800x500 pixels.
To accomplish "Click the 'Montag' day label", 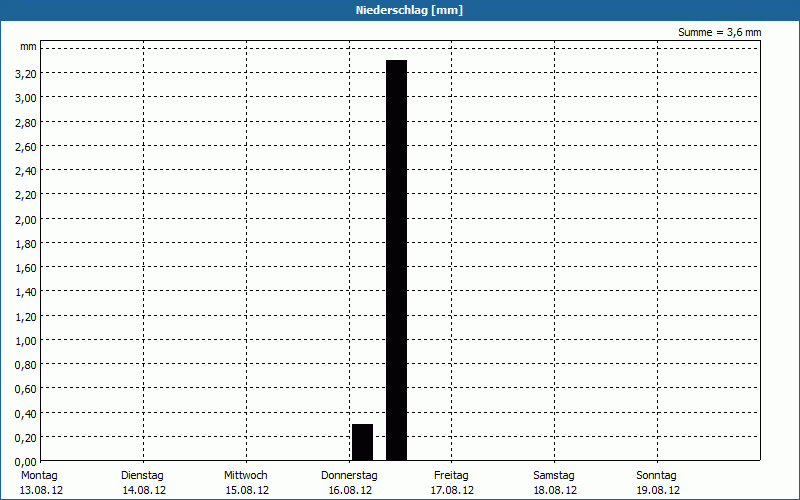I will click(x=39, y=476).
